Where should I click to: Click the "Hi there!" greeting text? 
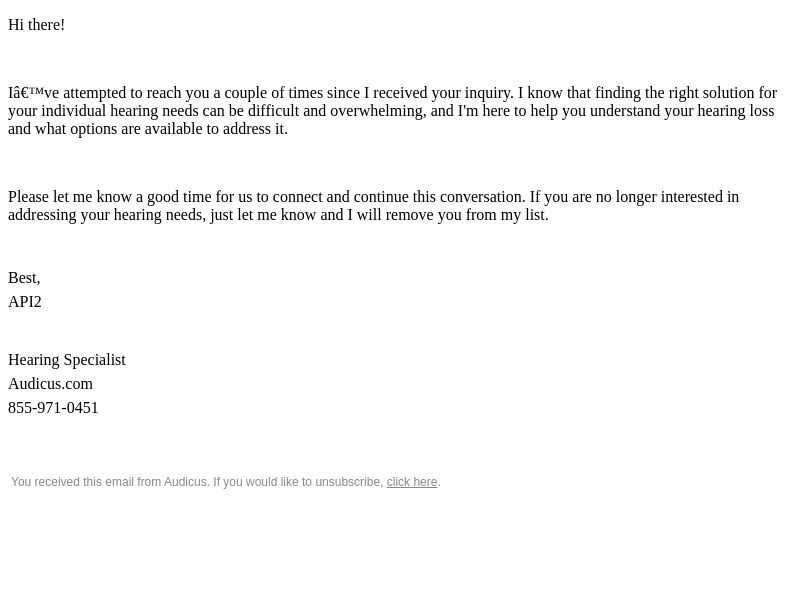coord(36,25)
